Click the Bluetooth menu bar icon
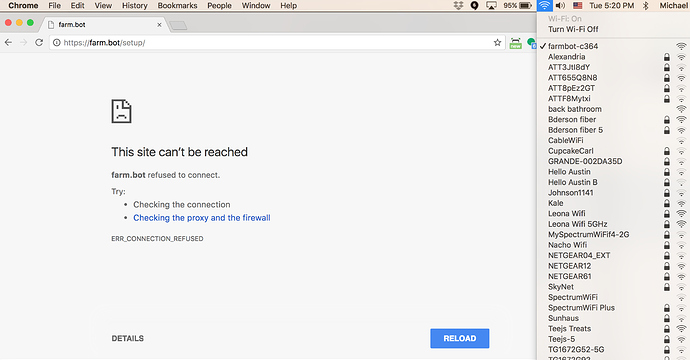 [646, 5]
